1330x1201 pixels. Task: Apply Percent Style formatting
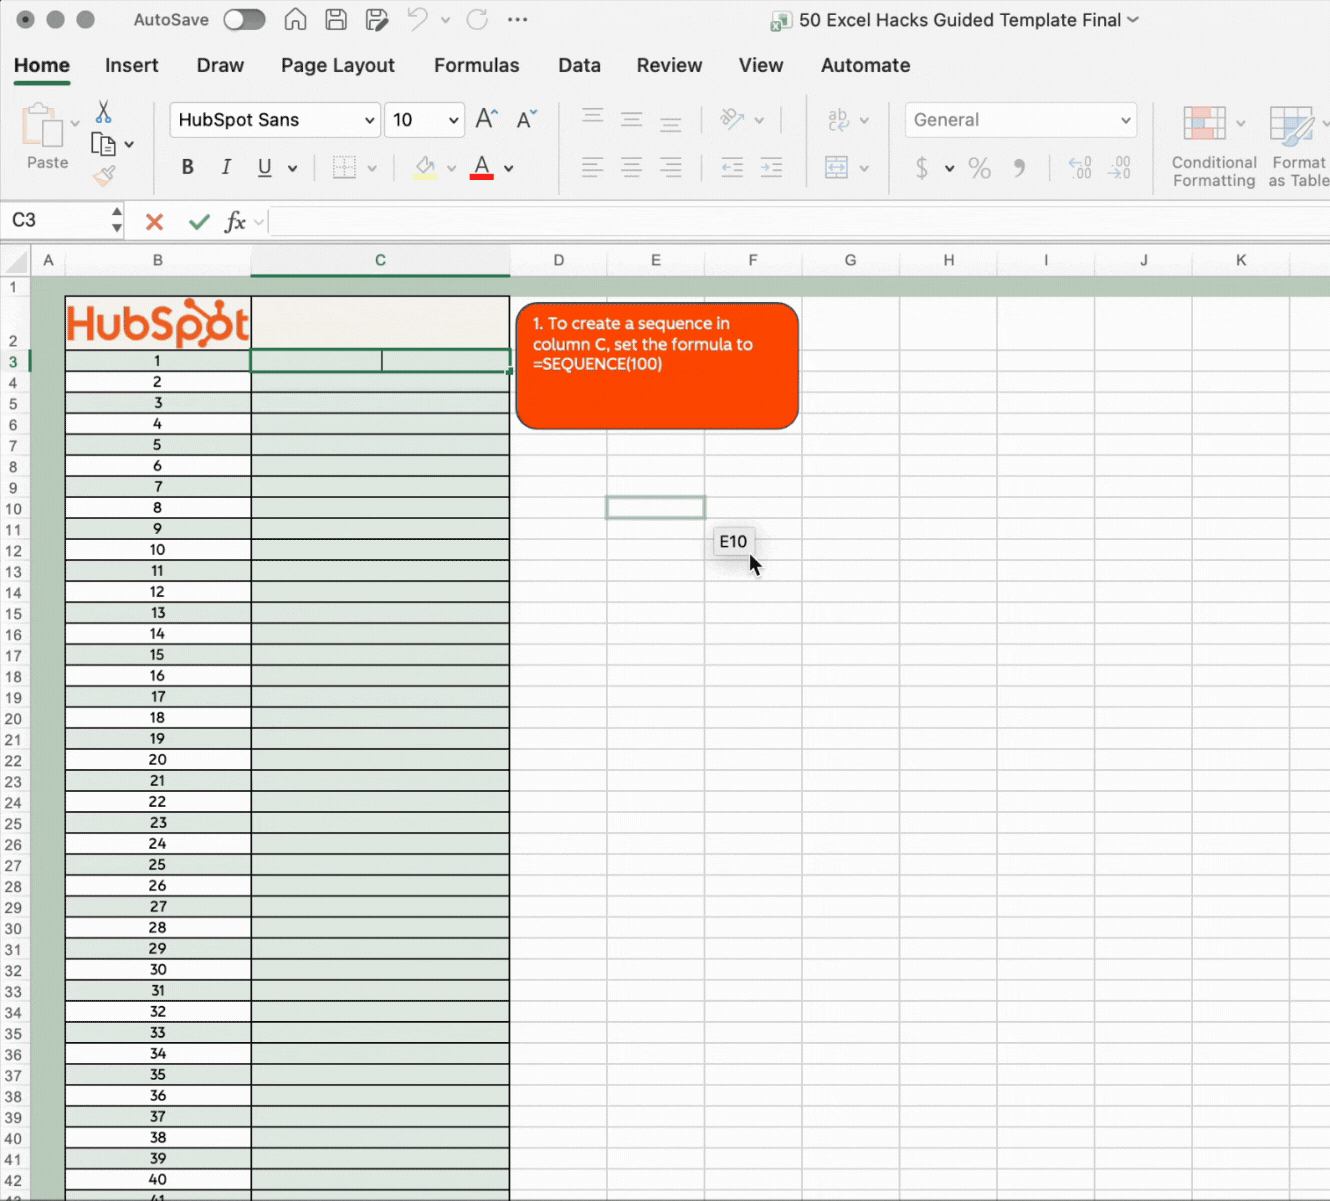pyautogui.click(x=979, y=168)
